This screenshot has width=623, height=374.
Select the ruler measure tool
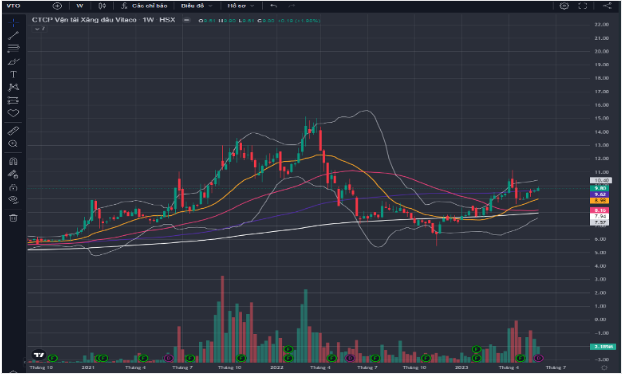14,131
